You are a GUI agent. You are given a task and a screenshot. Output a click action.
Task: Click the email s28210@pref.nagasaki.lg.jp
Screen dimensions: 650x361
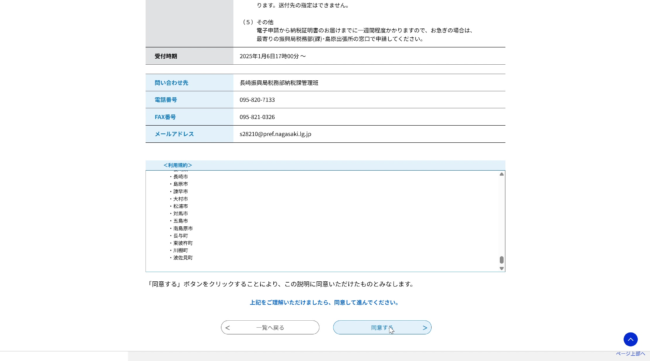tap(275, 134)
